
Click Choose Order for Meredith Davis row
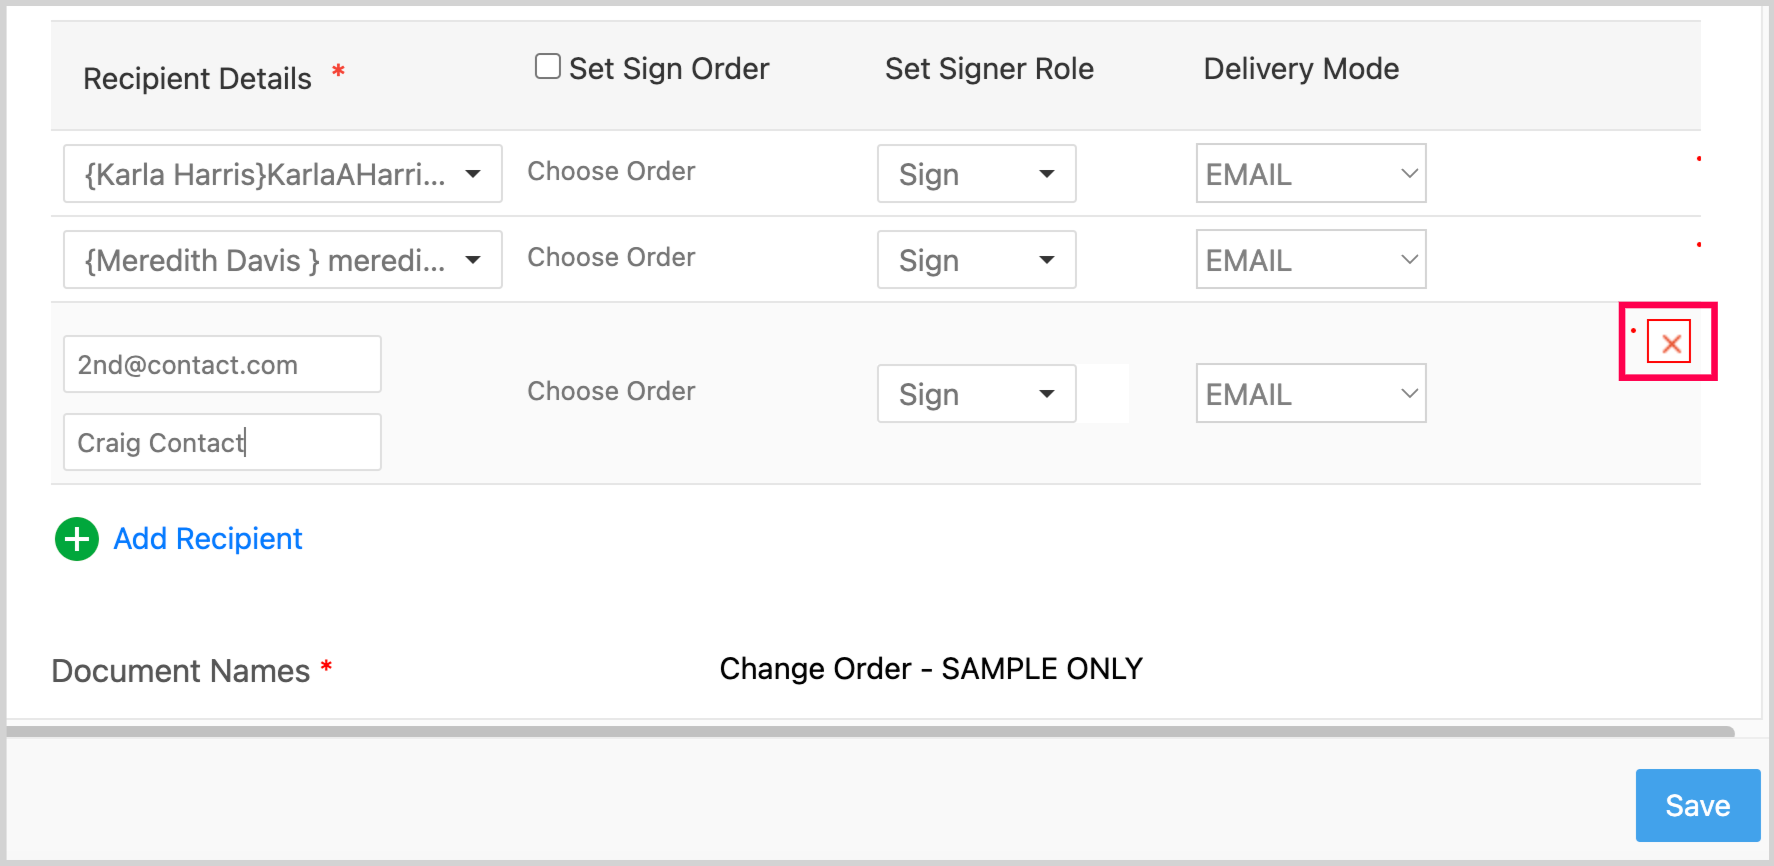pyautogui.click(x=611, y=257)
